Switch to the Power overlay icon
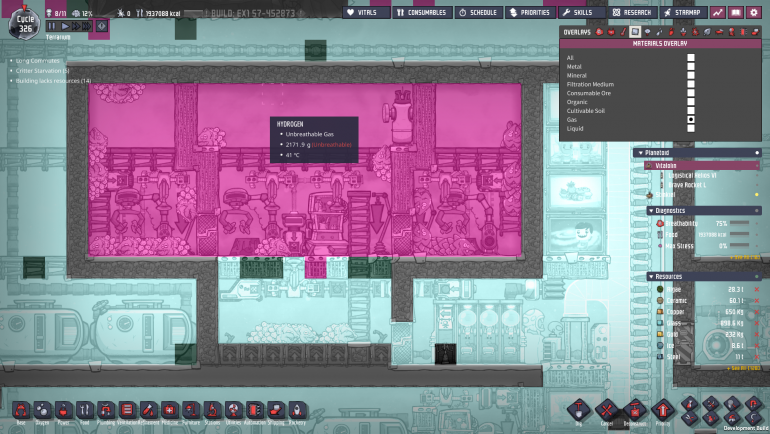The height and width of the screenshot is (434, 770). pyautogui.click(x=611, y=32)
